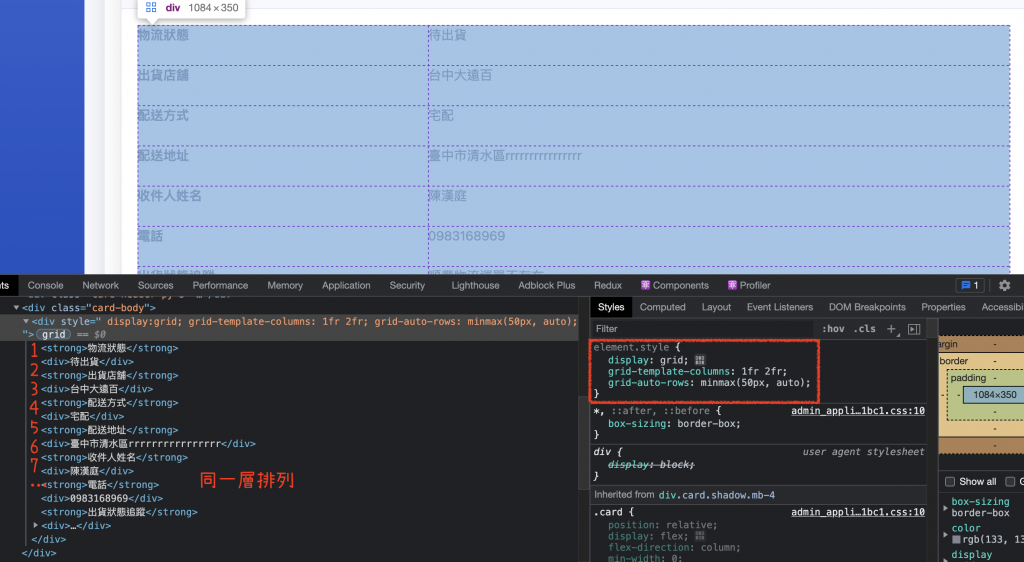The image size is (1024, 562).
Task: Open admin_appli…1bc1.css:10 link for box-sizing rule
Action: (x=857, y=411)
